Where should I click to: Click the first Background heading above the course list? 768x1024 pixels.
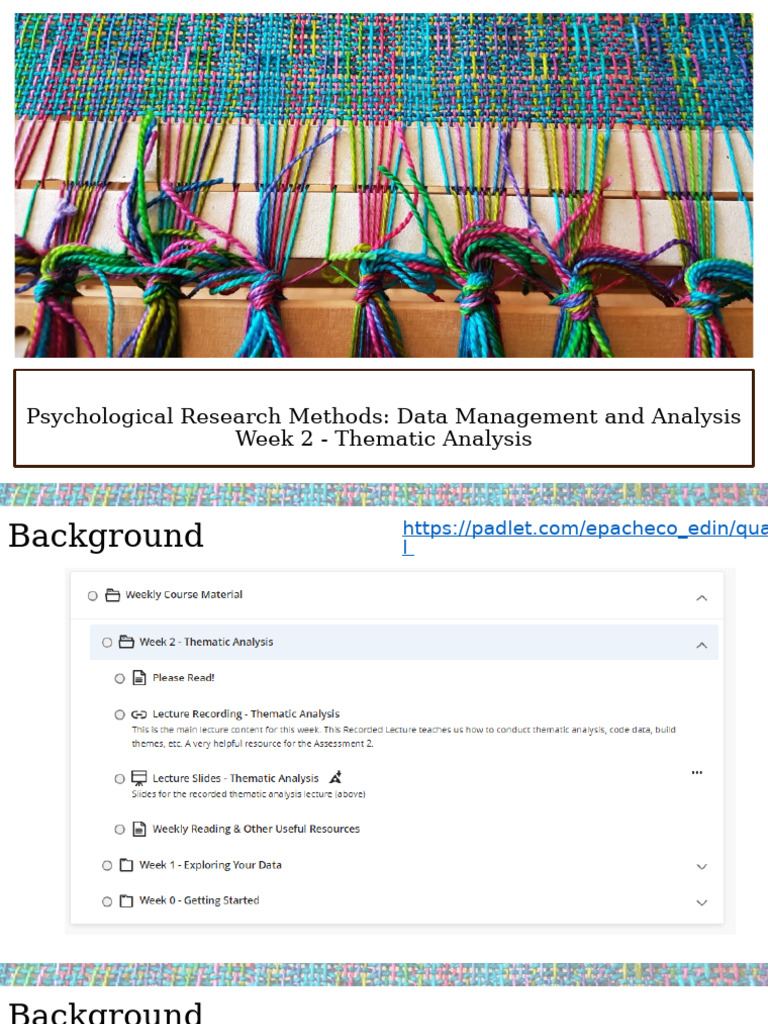pyautogui.click(x=106, y=536)
